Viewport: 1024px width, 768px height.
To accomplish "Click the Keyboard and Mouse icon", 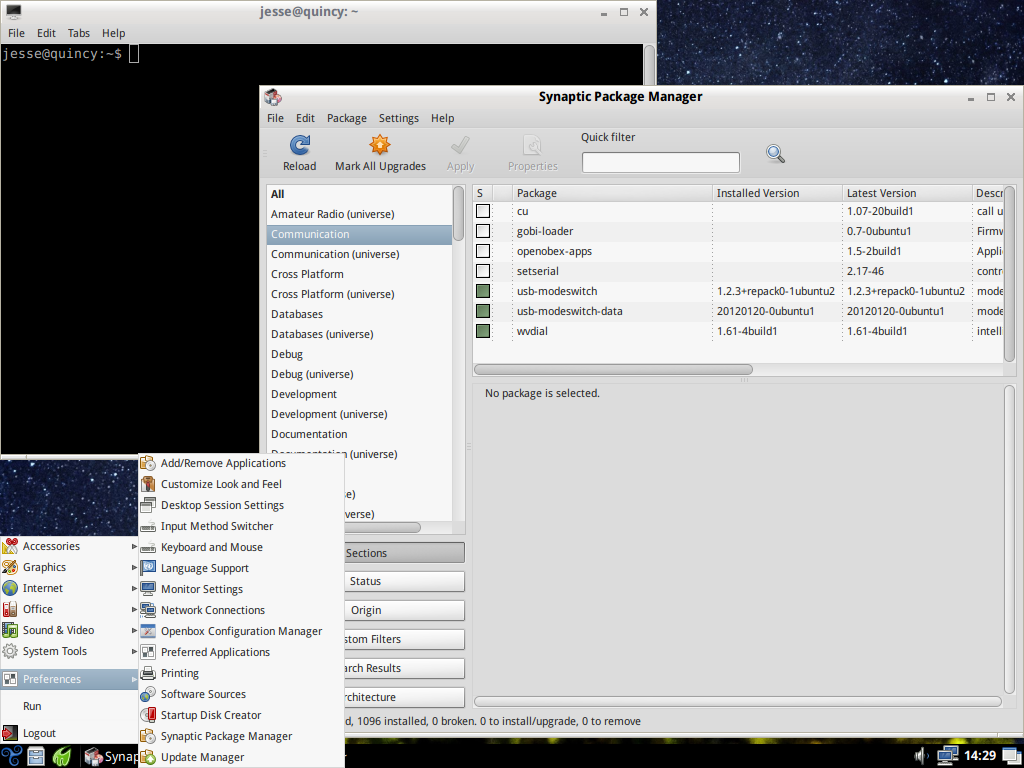I will (x=148, y=547).
